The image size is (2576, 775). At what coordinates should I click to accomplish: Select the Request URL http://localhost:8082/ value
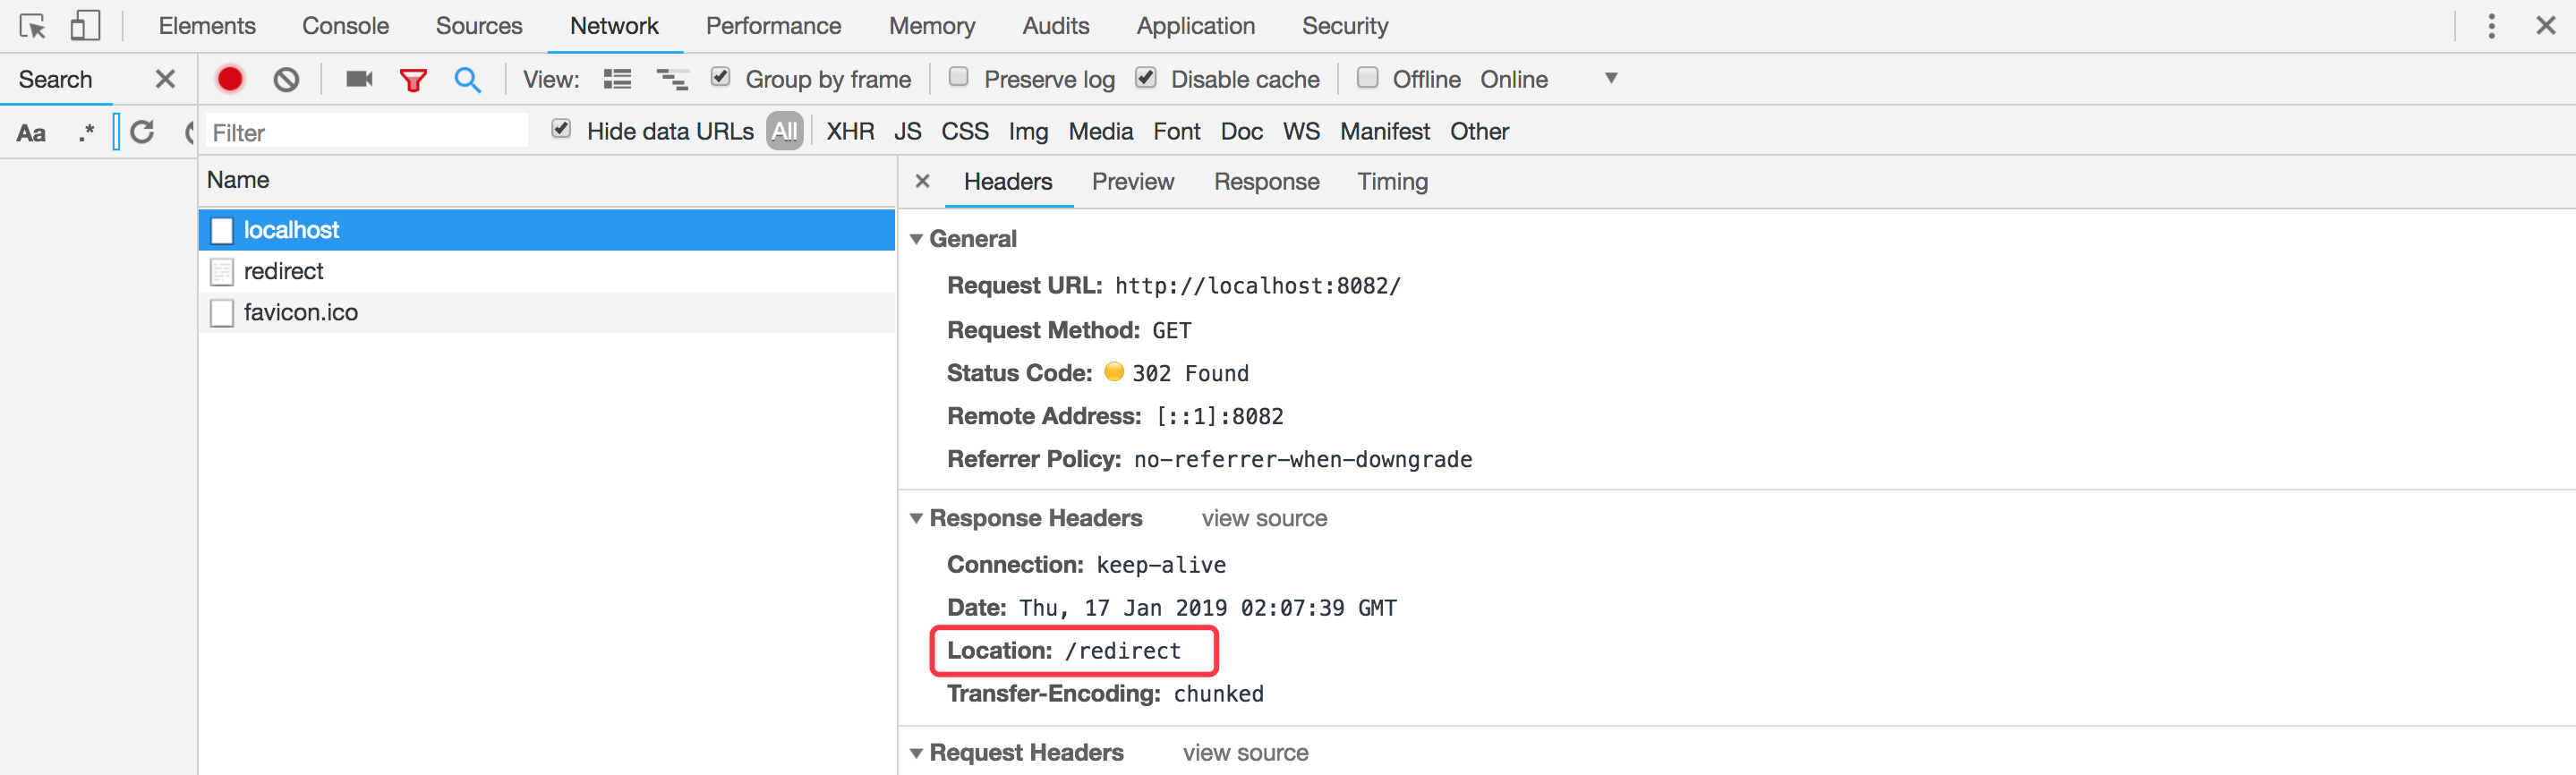coord(1257,286)
